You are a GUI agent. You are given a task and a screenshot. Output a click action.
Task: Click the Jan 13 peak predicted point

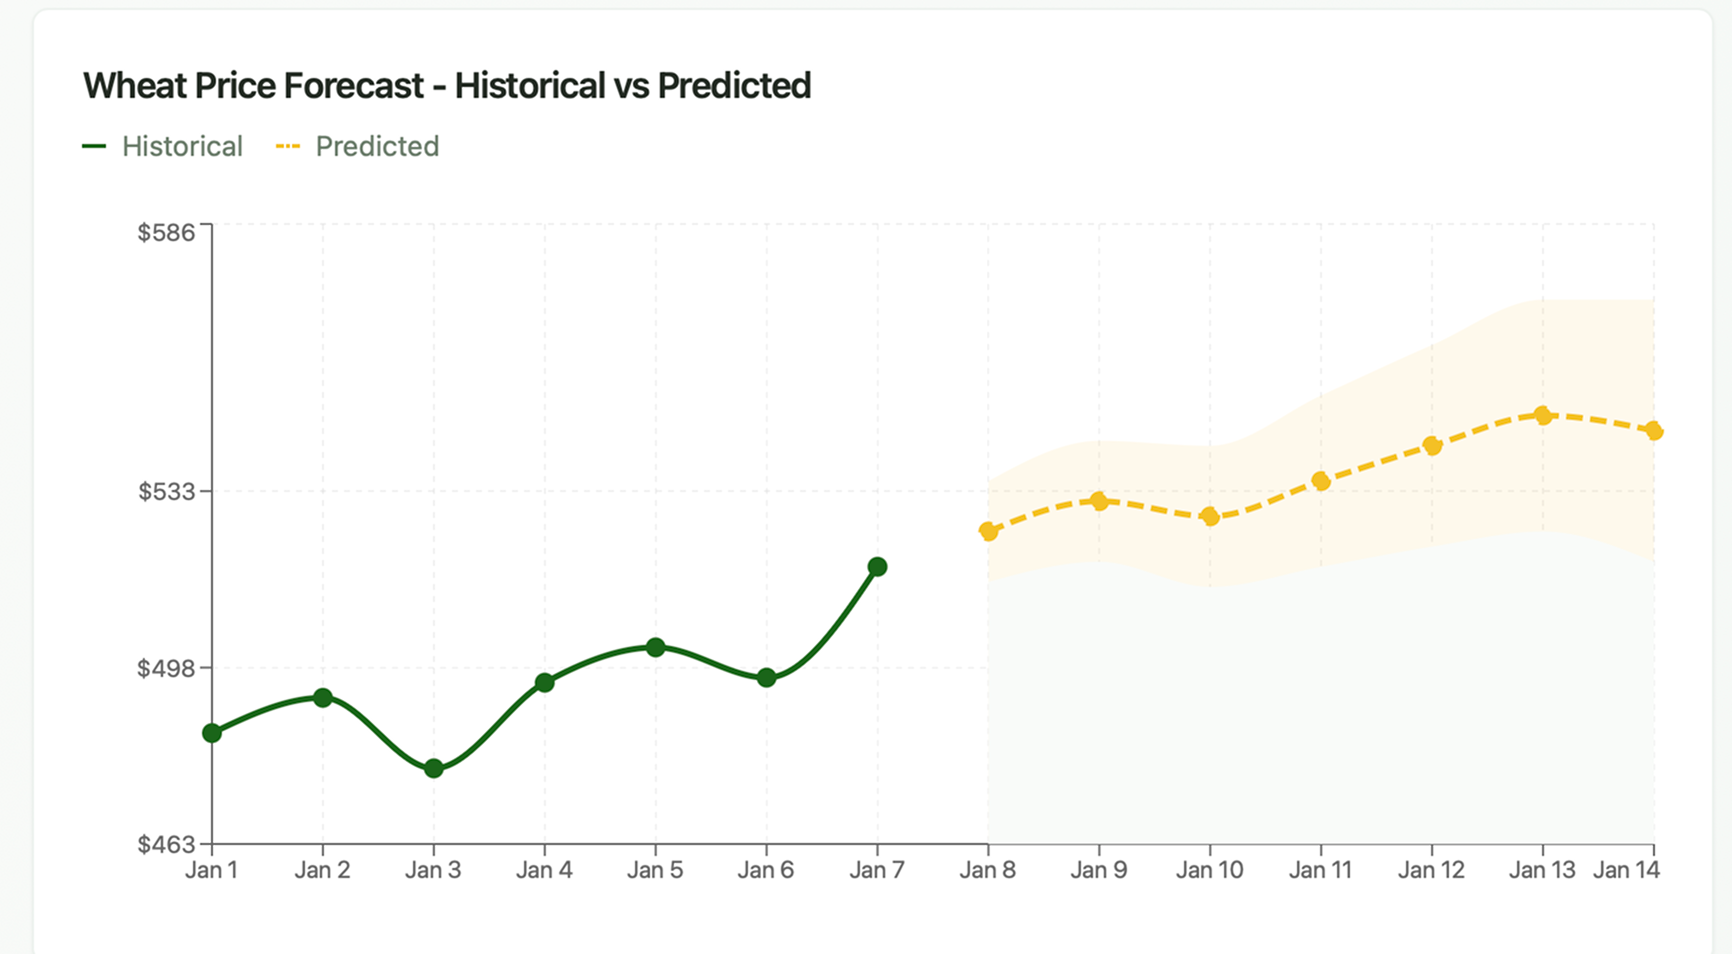(1543, 415)
